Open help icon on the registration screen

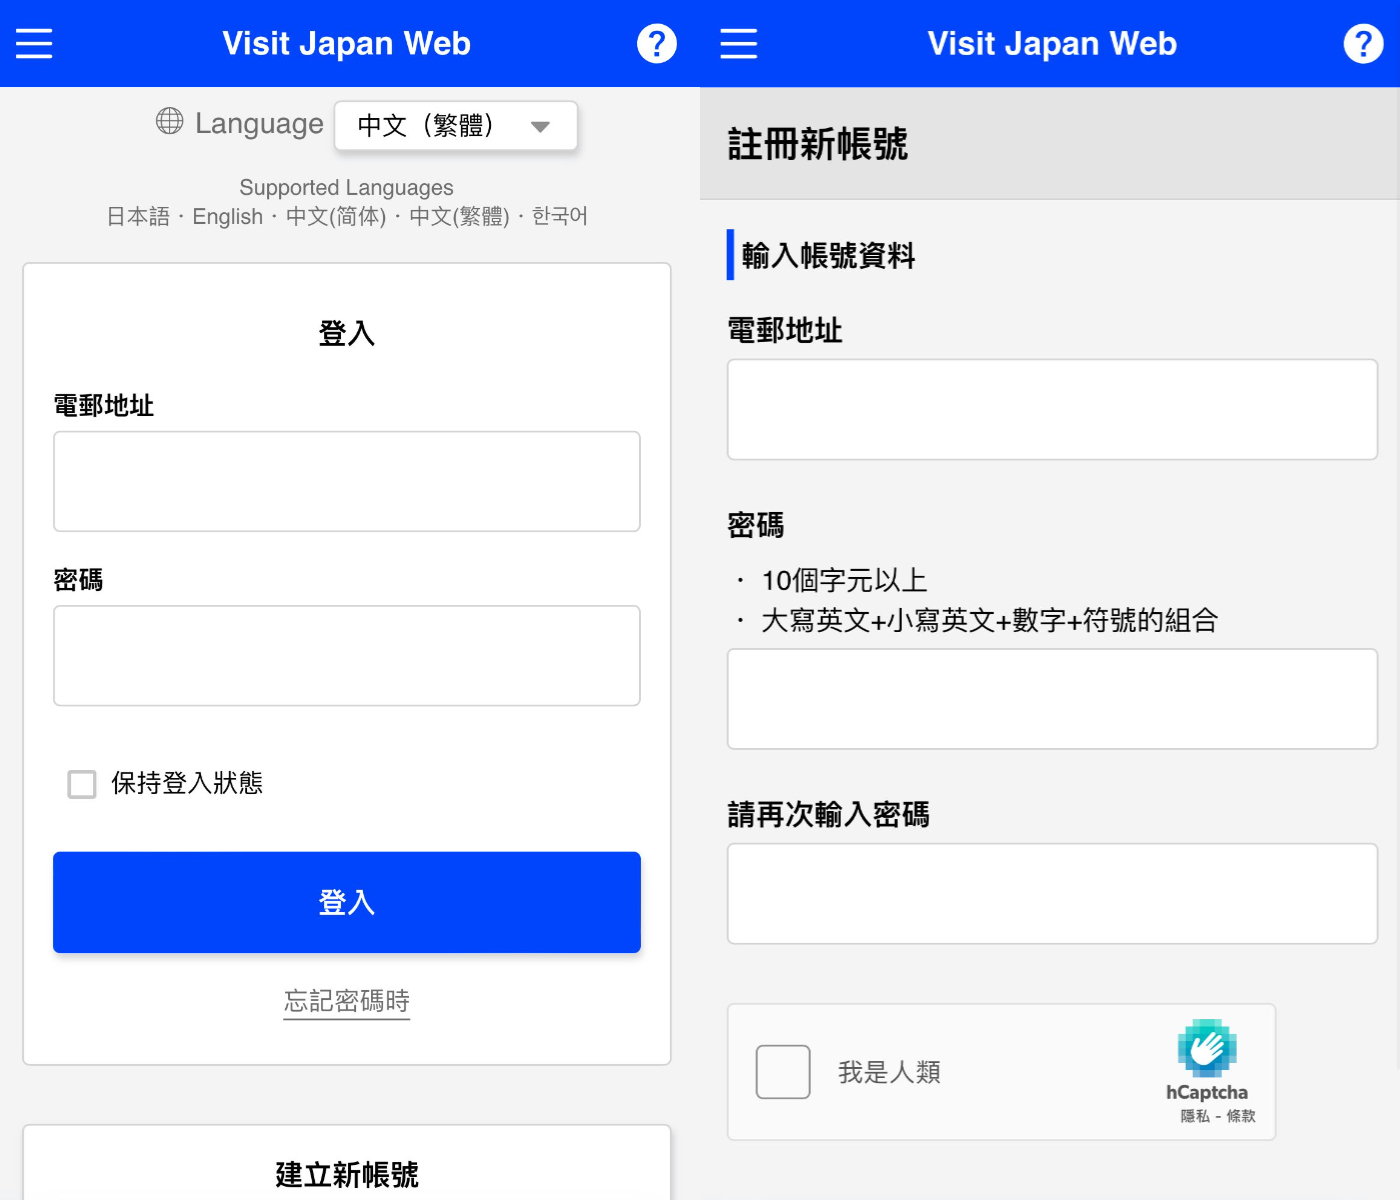pos(1363,43)
